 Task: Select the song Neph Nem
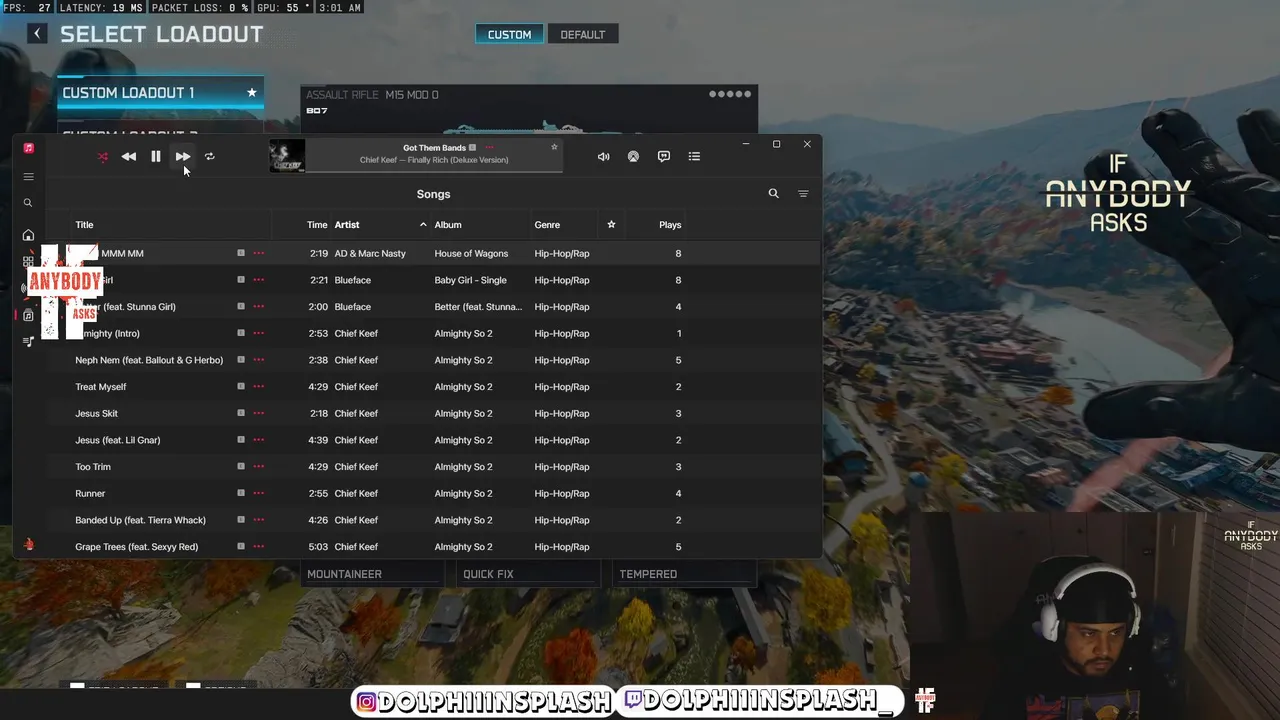pyautogui.click(x=149, y=360)
